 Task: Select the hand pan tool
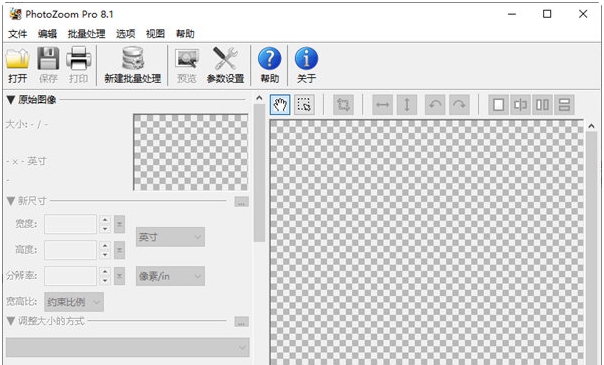click(x=280, y=104)
